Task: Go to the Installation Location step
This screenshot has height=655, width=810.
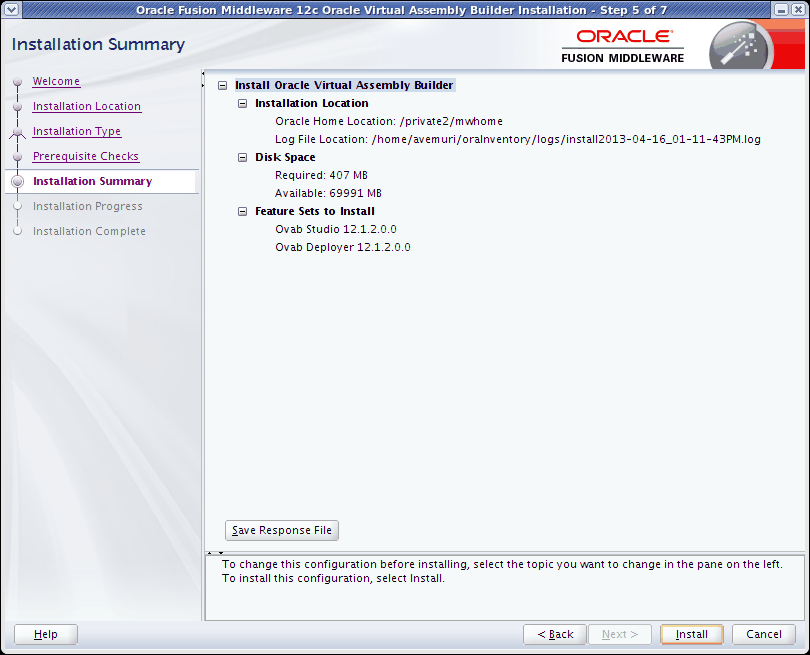Action: [x=87, y=106]
